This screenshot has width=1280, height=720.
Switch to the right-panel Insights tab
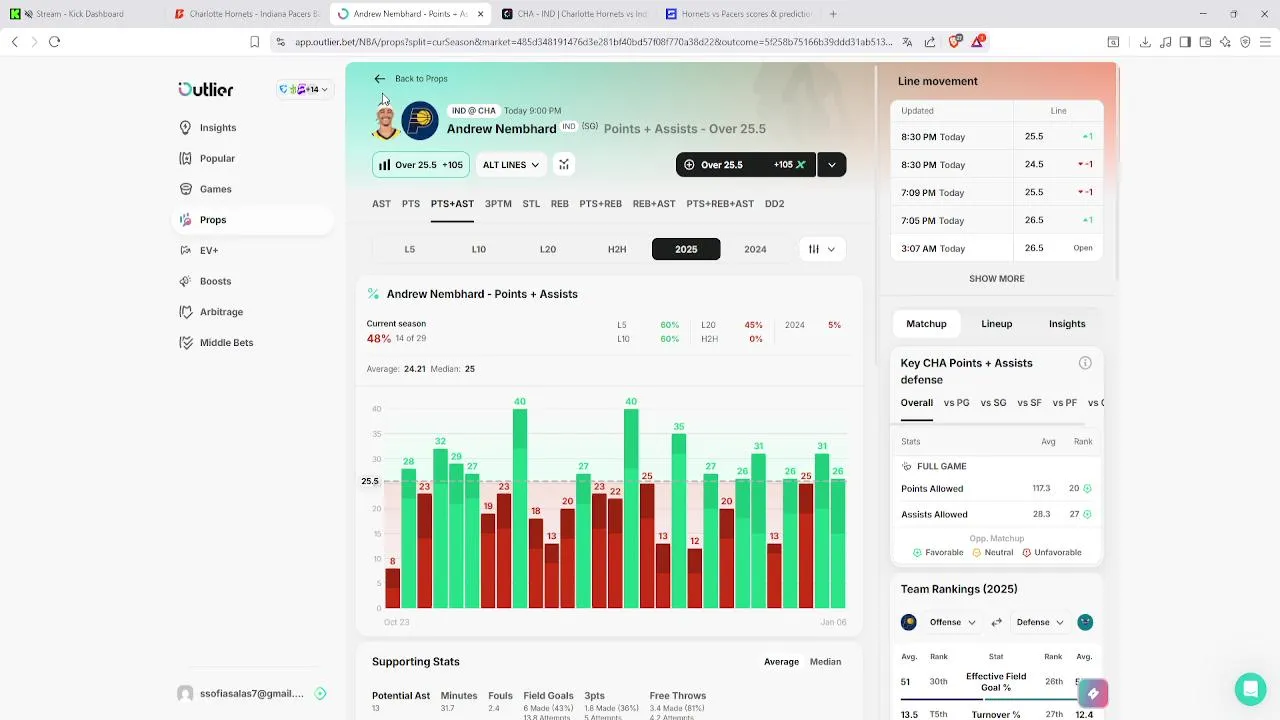[1067, 324]
